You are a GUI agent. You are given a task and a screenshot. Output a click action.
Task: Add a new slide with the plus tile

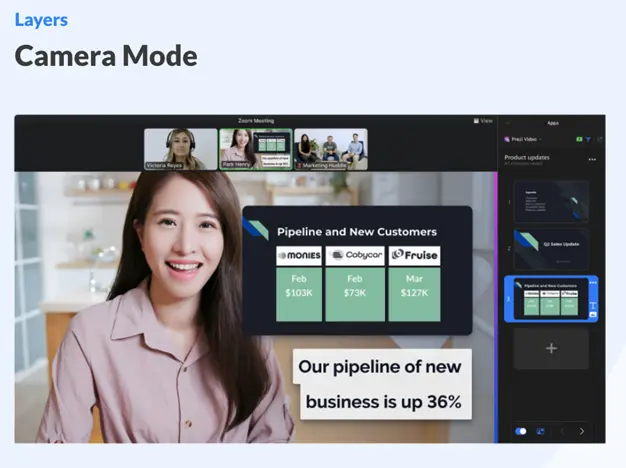[551, 348]
